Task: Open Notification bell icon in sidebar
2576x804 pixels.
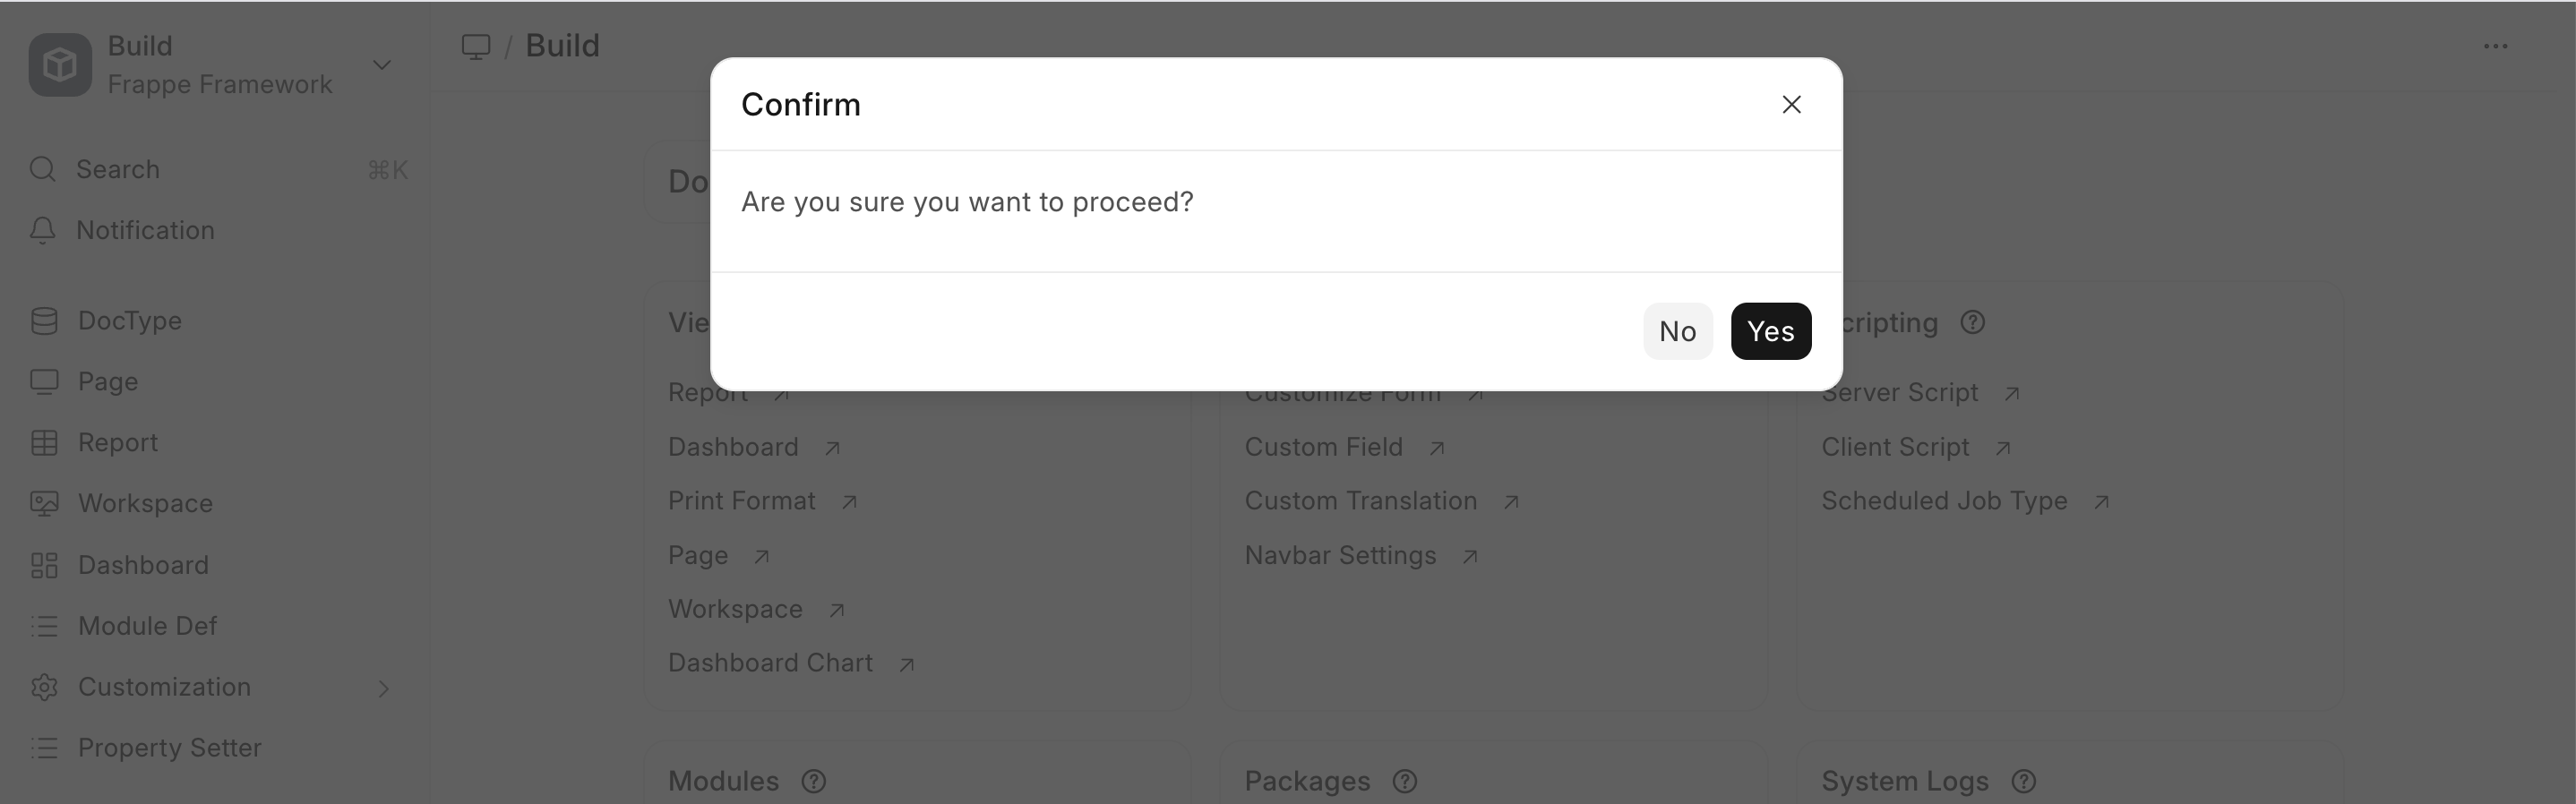Action: click(43, 231)
